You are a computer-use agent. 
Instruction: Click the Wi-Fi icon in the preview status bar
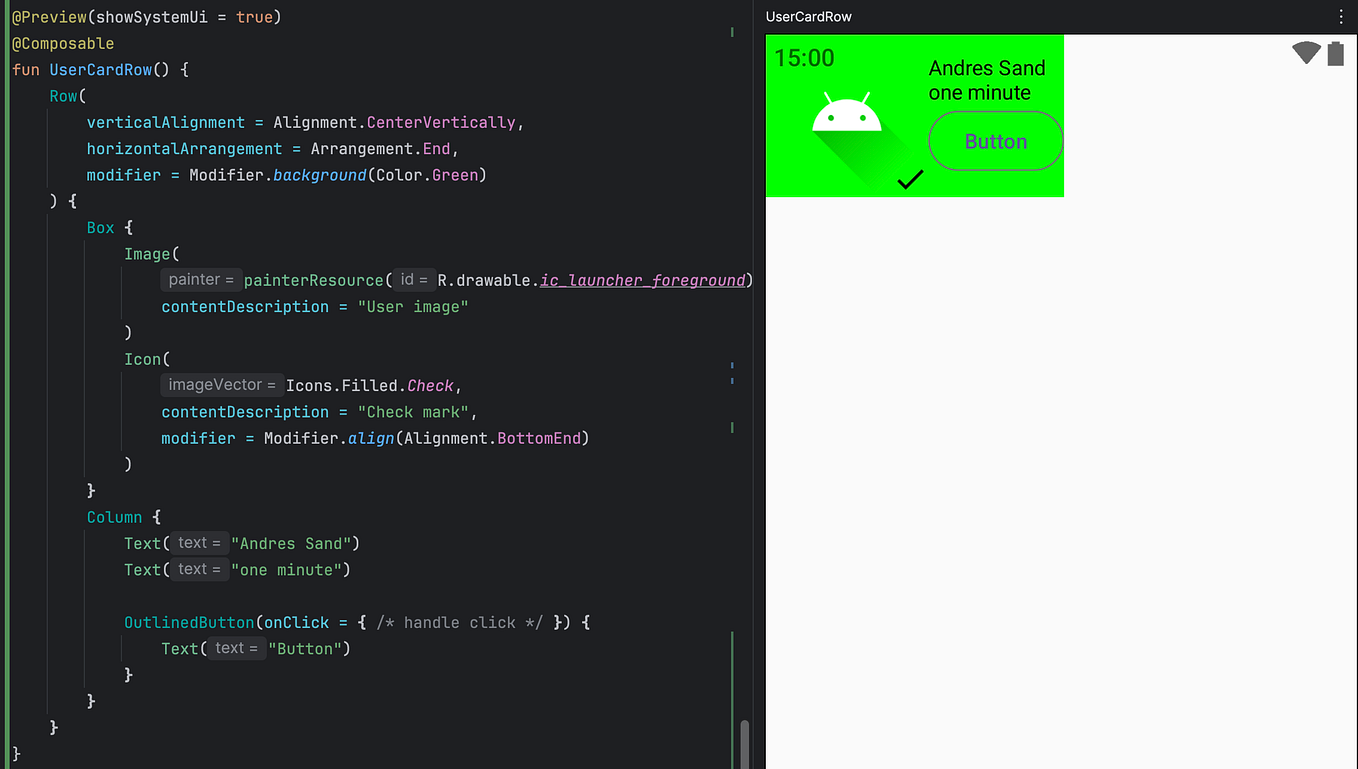(1305, 53)
